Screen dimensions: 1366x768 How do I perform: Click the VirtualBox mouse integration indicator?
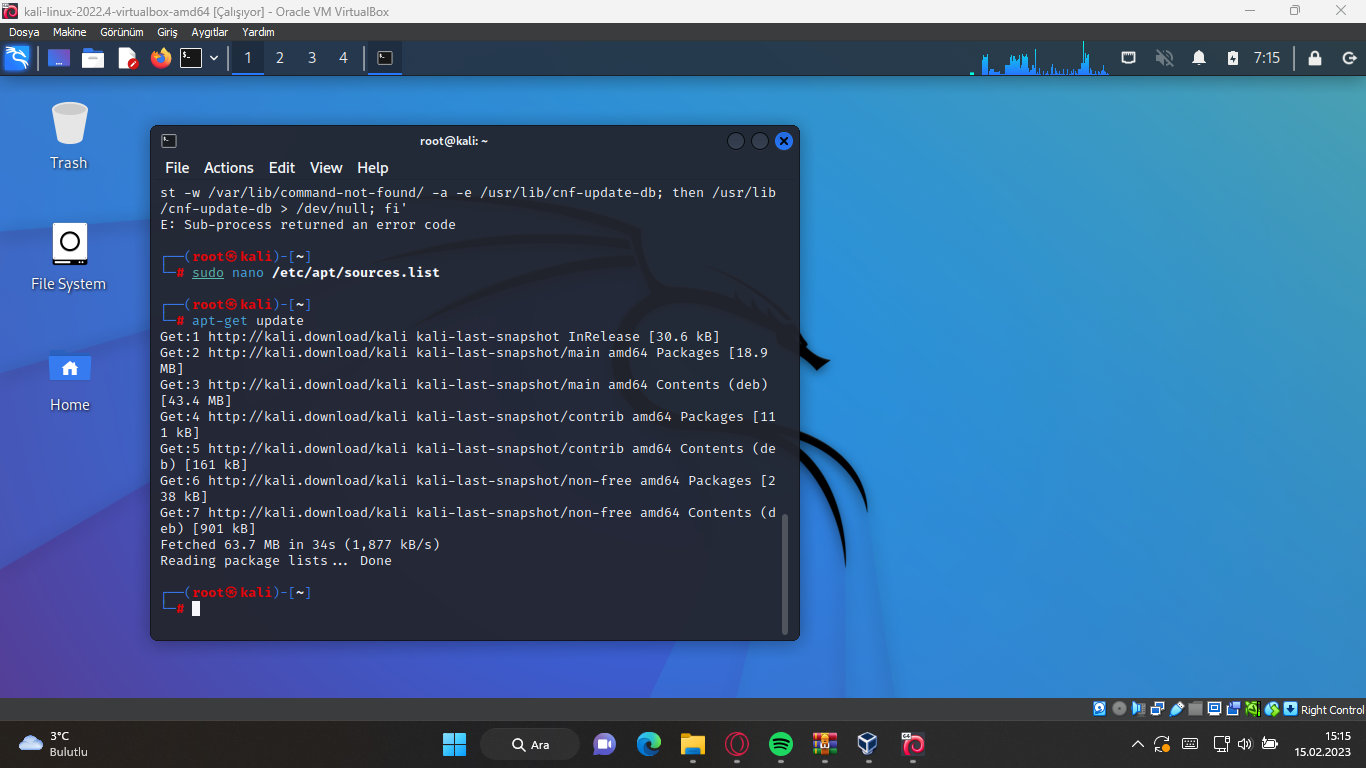pos(1272,709)
